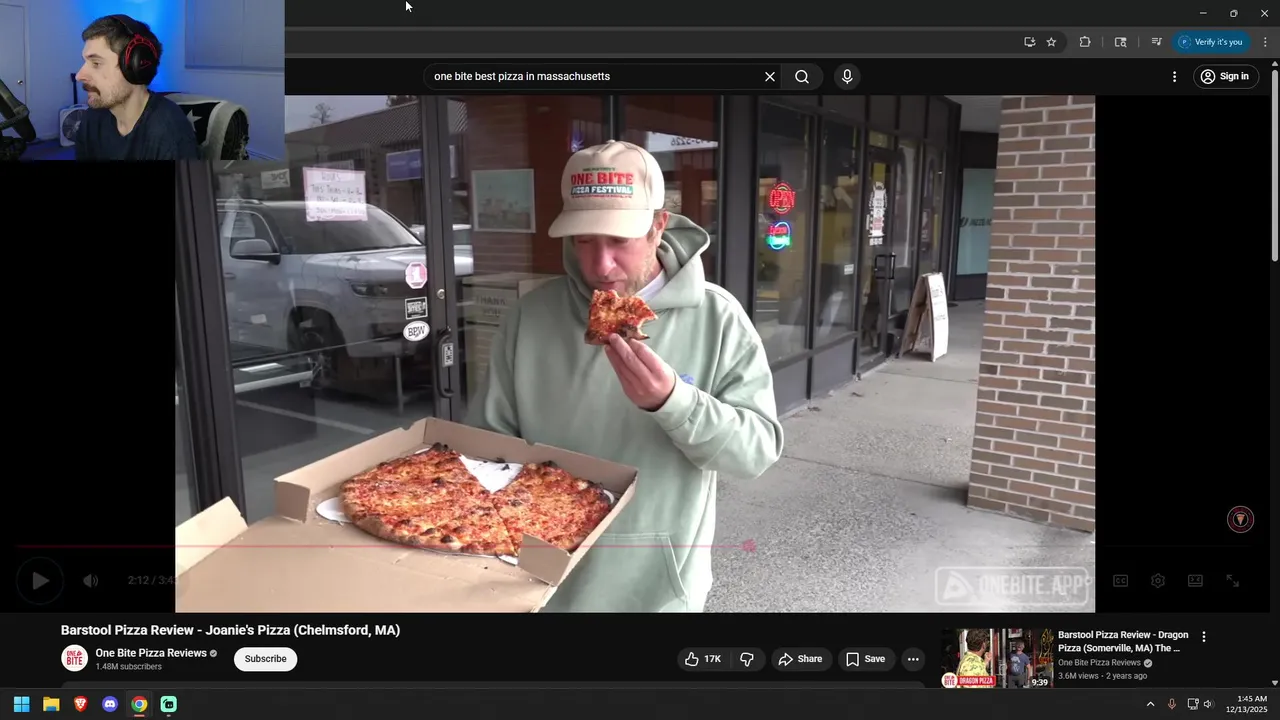Open File Explorer from the taskbar
The width and height of the screenshot is (1280, 720).
pos(51,704)
